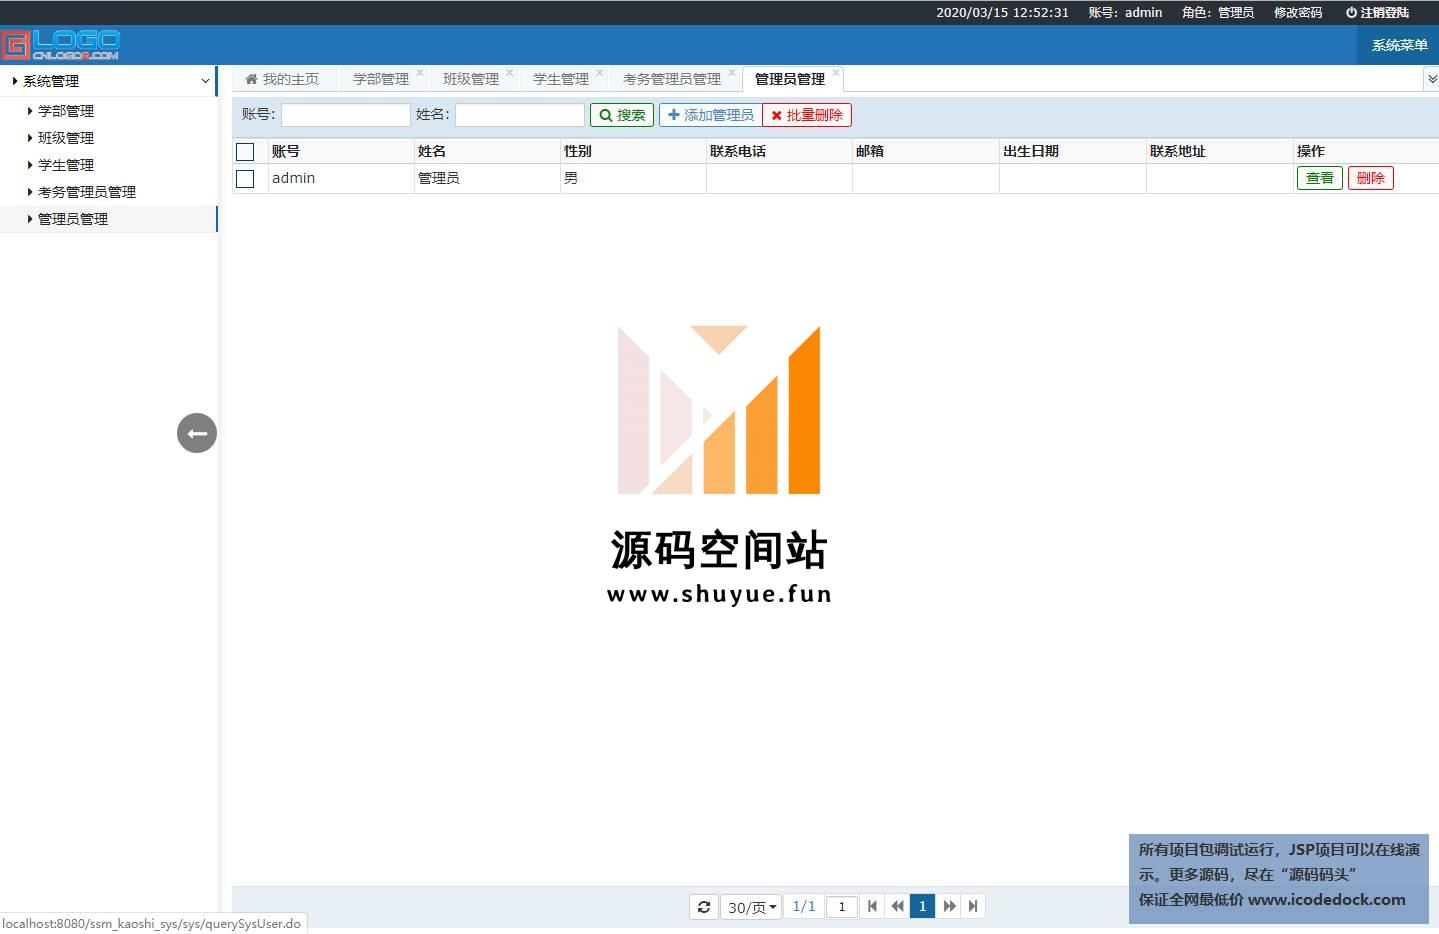Click the 出生日期 column header
This screenshot has width=1439, height=934.
(x=1073, y=151)
